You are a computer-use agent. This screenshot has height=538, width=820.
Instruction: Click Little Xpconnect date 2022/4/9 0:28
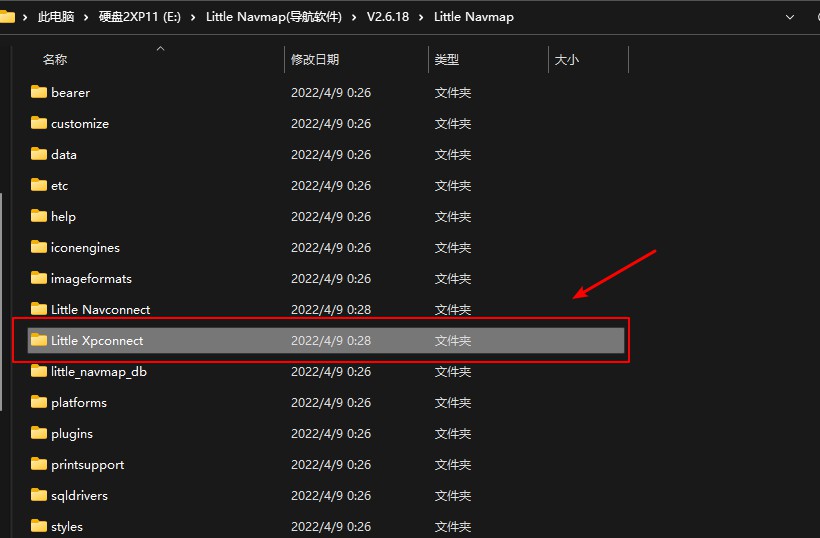point(331,340)
